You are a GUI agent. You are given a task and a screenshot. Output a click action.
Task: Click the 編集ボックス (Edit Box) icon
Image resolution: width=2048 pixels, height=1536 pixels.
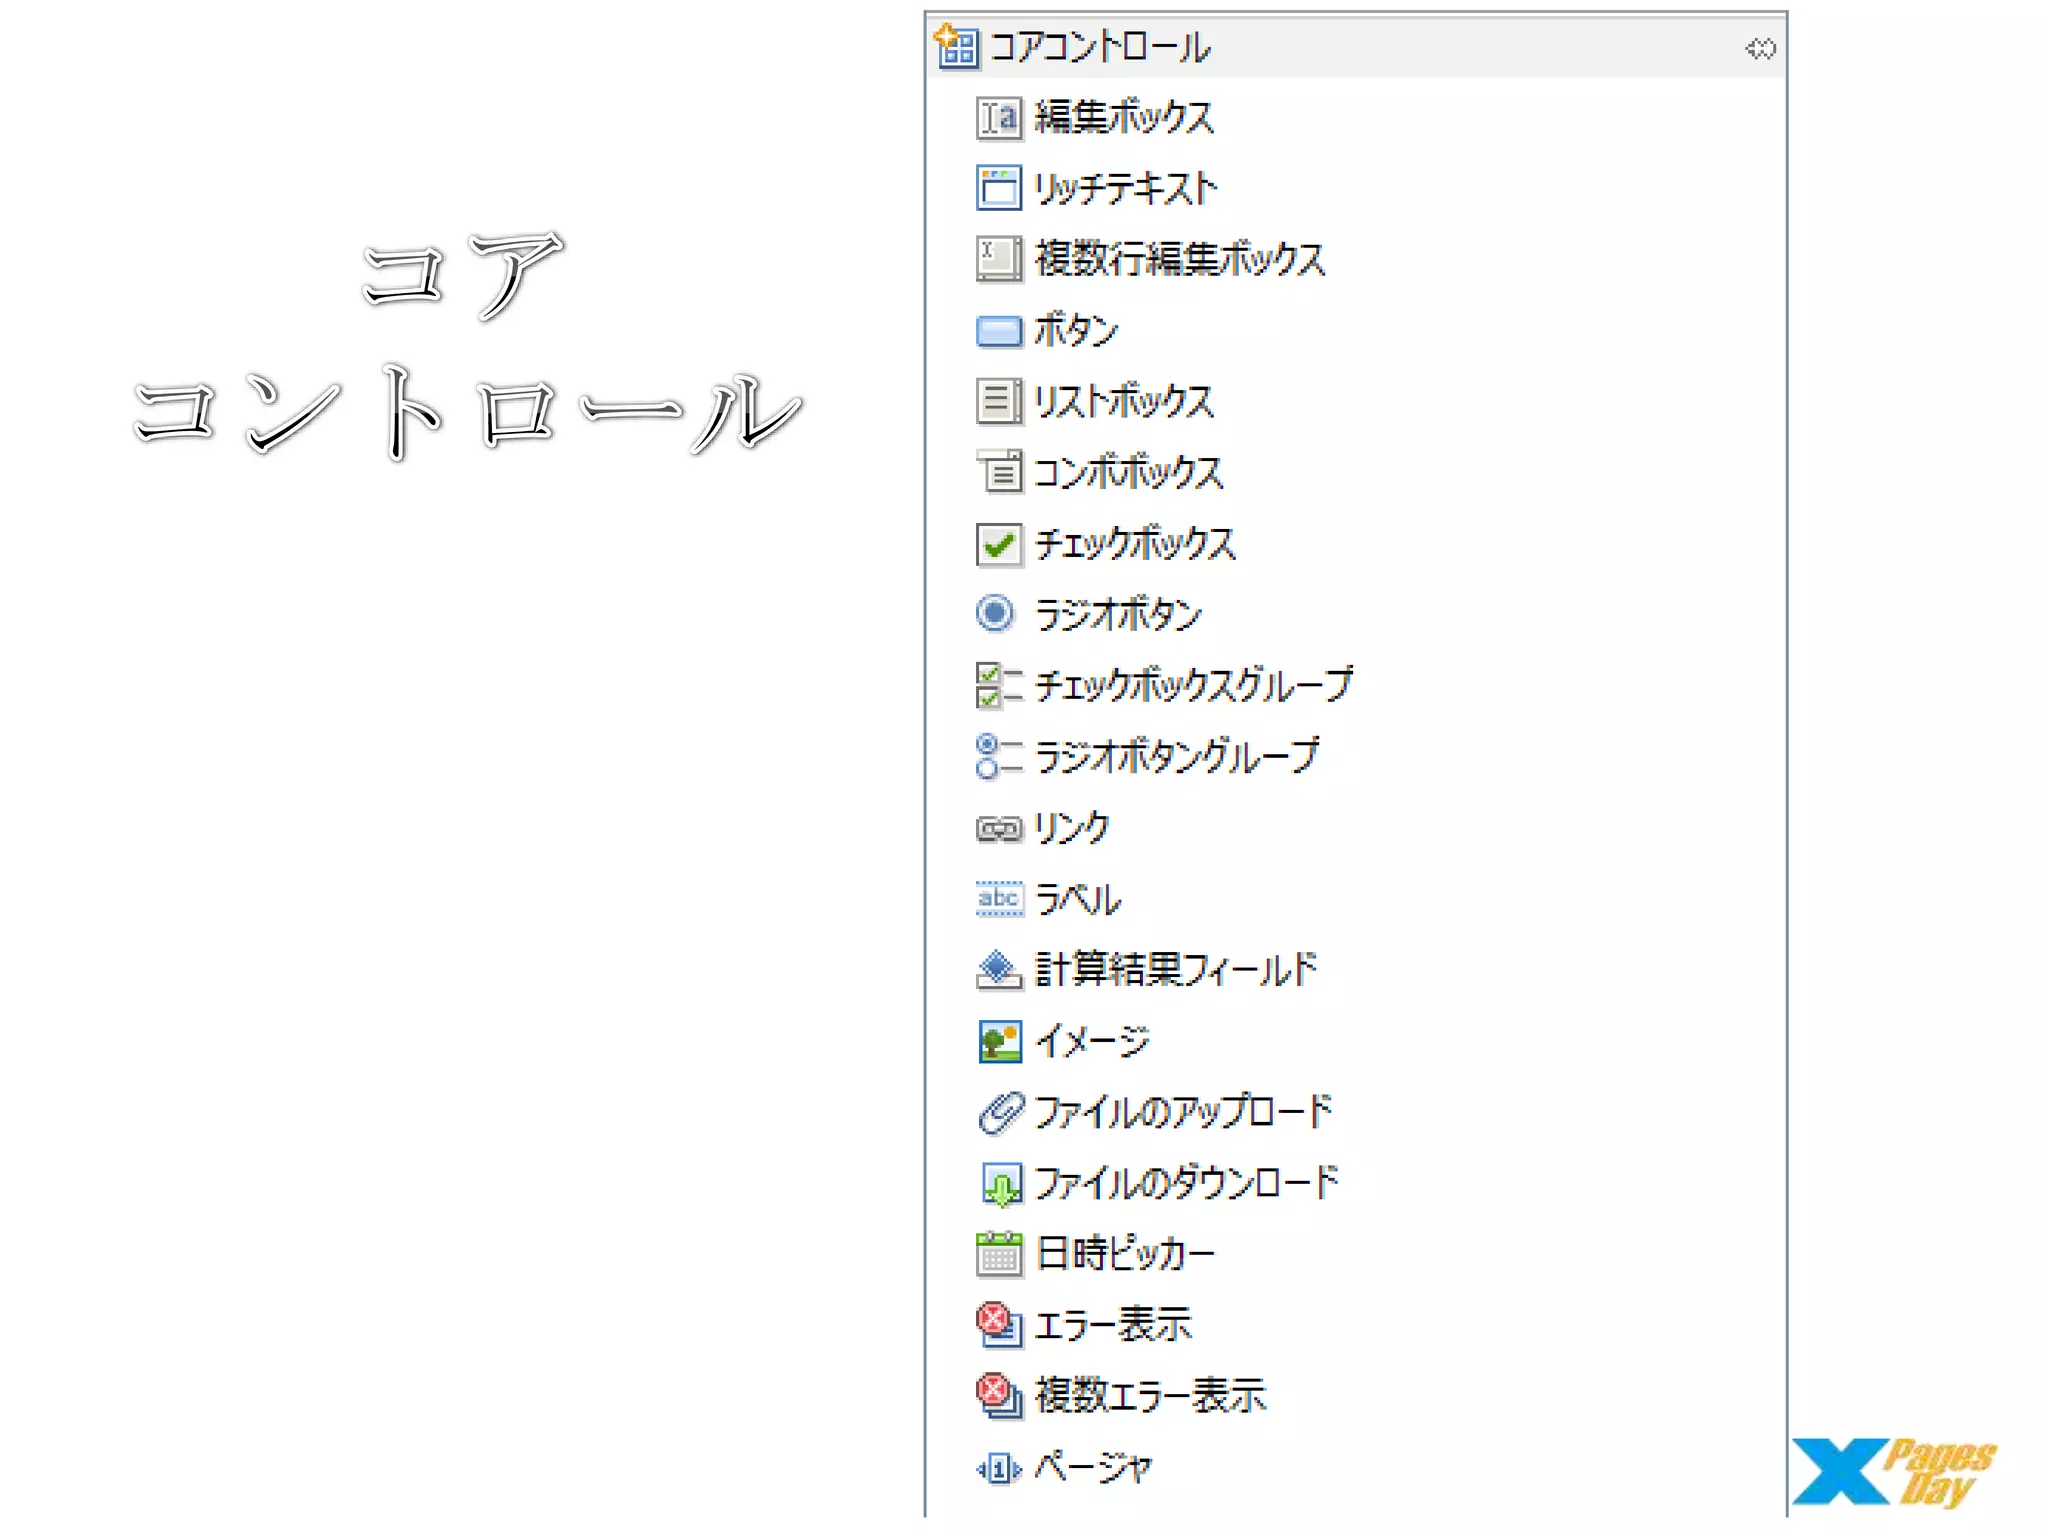coord(998,118)
